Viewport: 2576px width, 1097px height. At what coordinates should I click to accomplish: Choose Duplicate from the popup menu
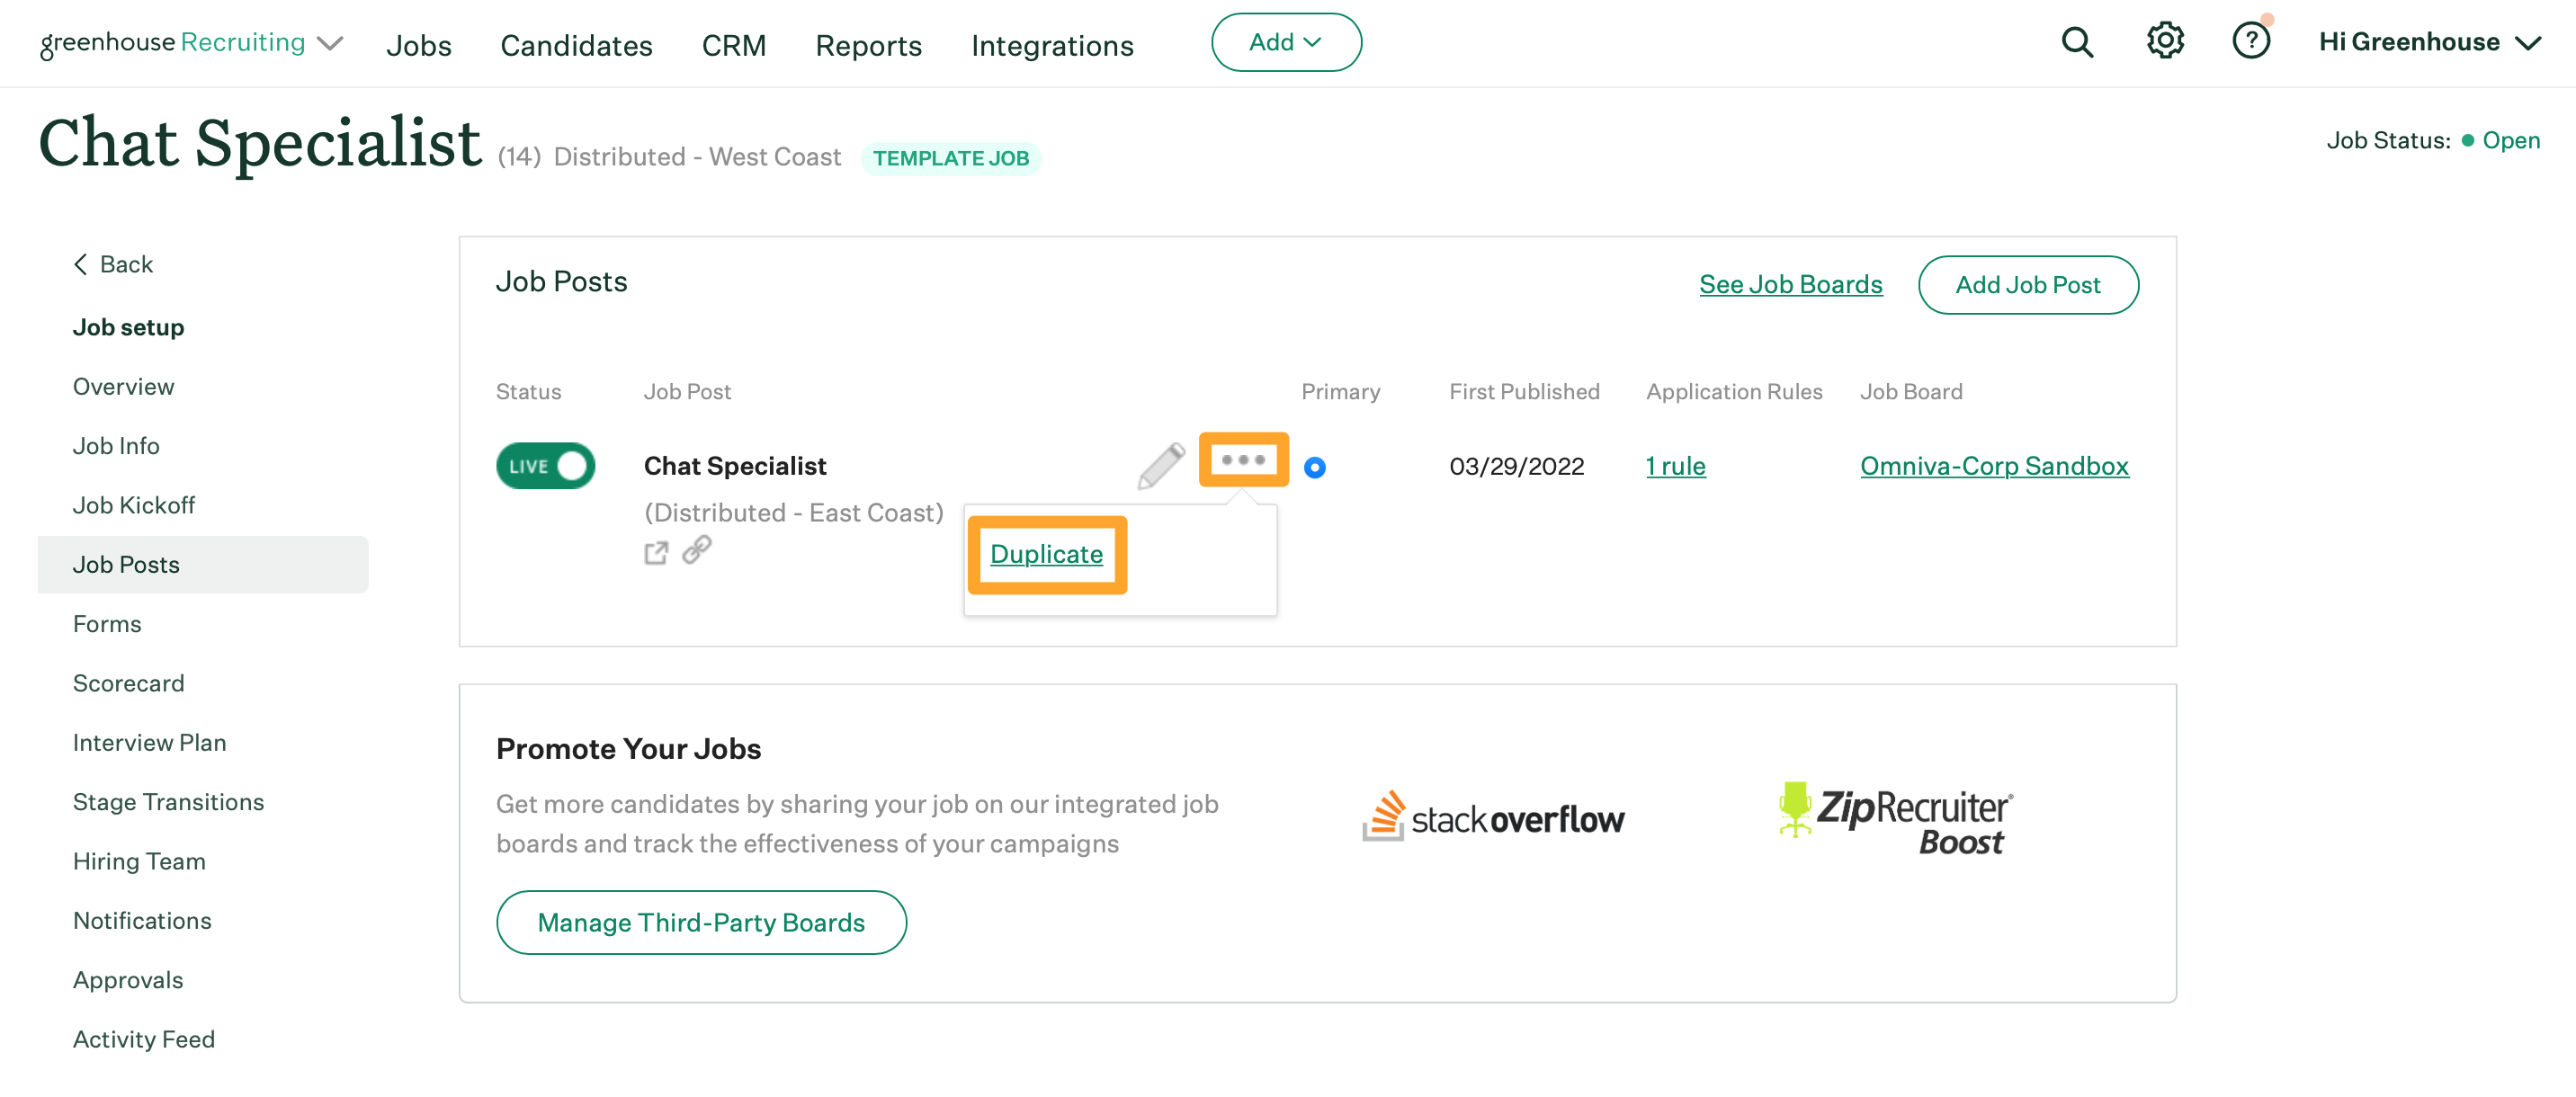(x=1046, y=554)
